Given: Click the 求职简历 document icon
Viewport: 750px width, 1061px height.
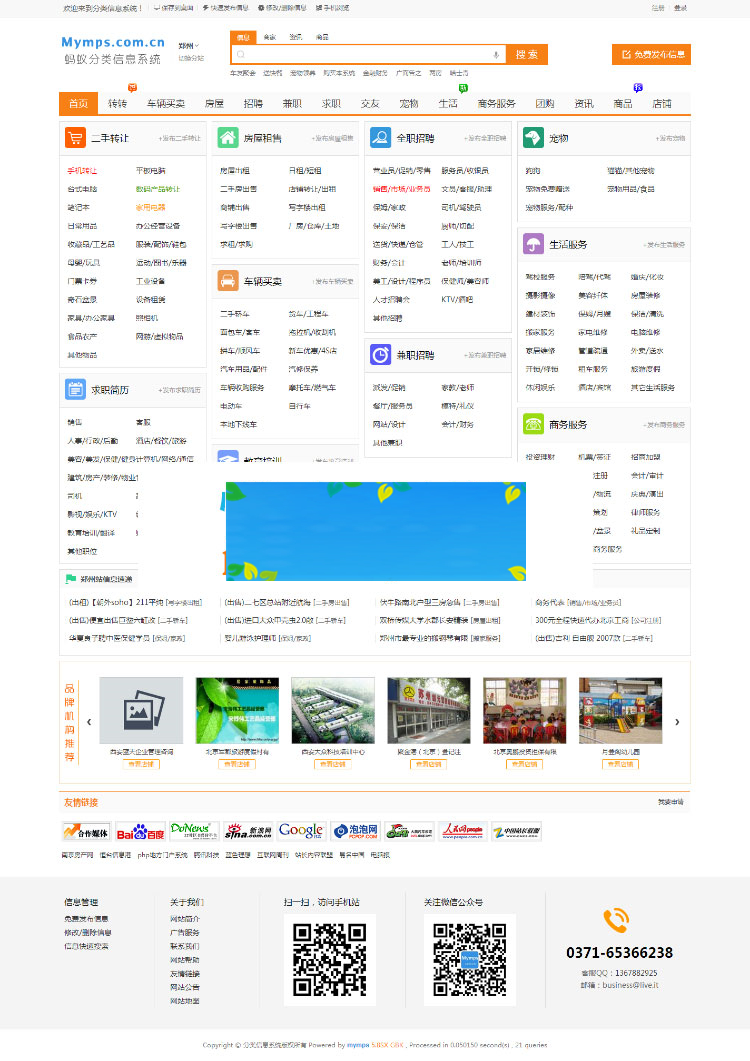Looking at the screenshot, I should coord(75,389).
